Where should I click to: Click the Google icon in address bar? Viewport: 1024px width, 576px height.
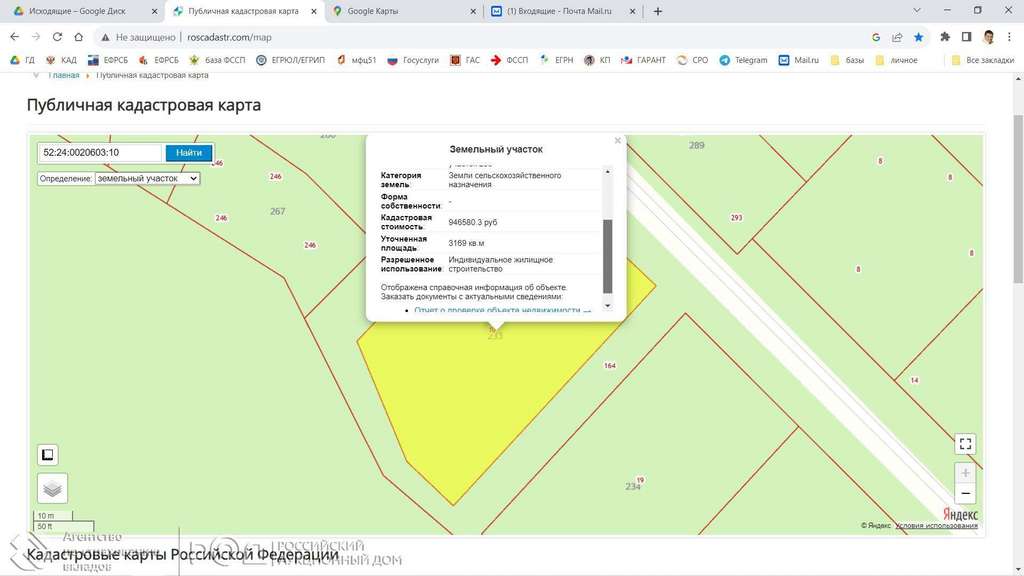point(876,37)
